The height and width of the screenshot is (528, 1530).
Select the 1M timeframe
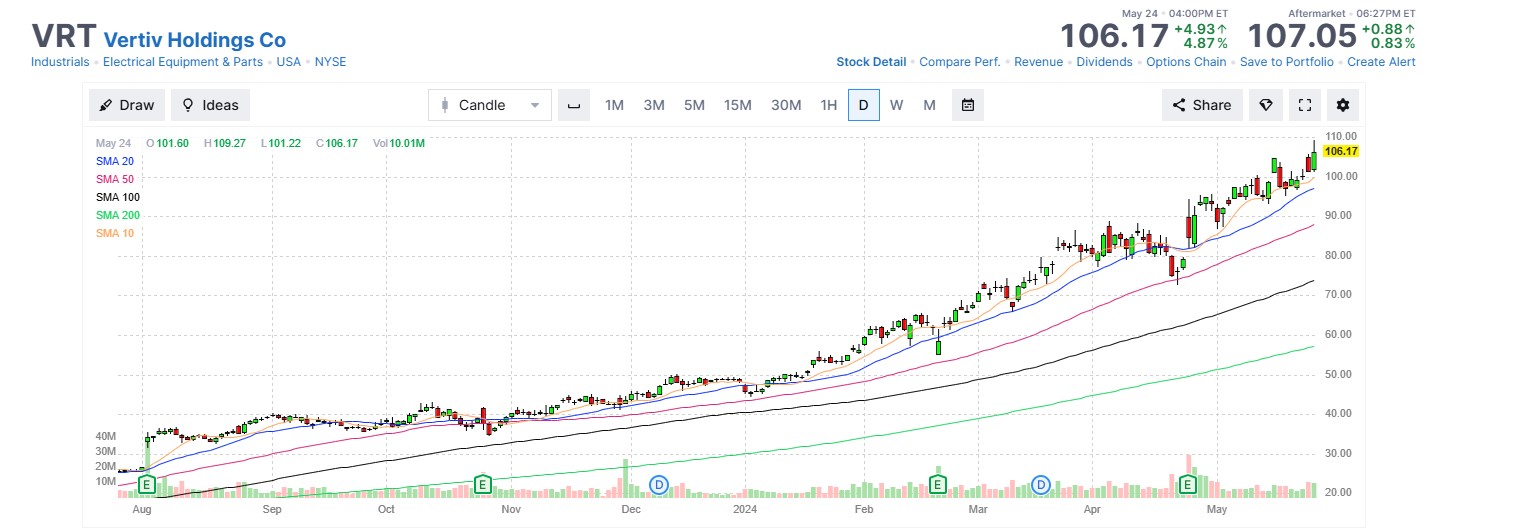click(x=614, y=105)
